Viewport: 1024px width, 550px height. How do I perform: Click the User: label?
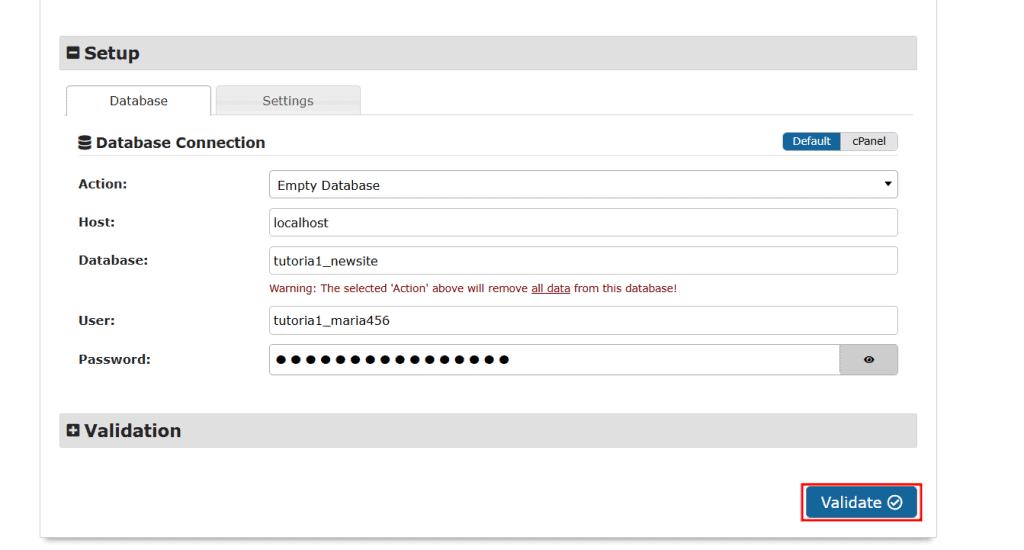97,320
